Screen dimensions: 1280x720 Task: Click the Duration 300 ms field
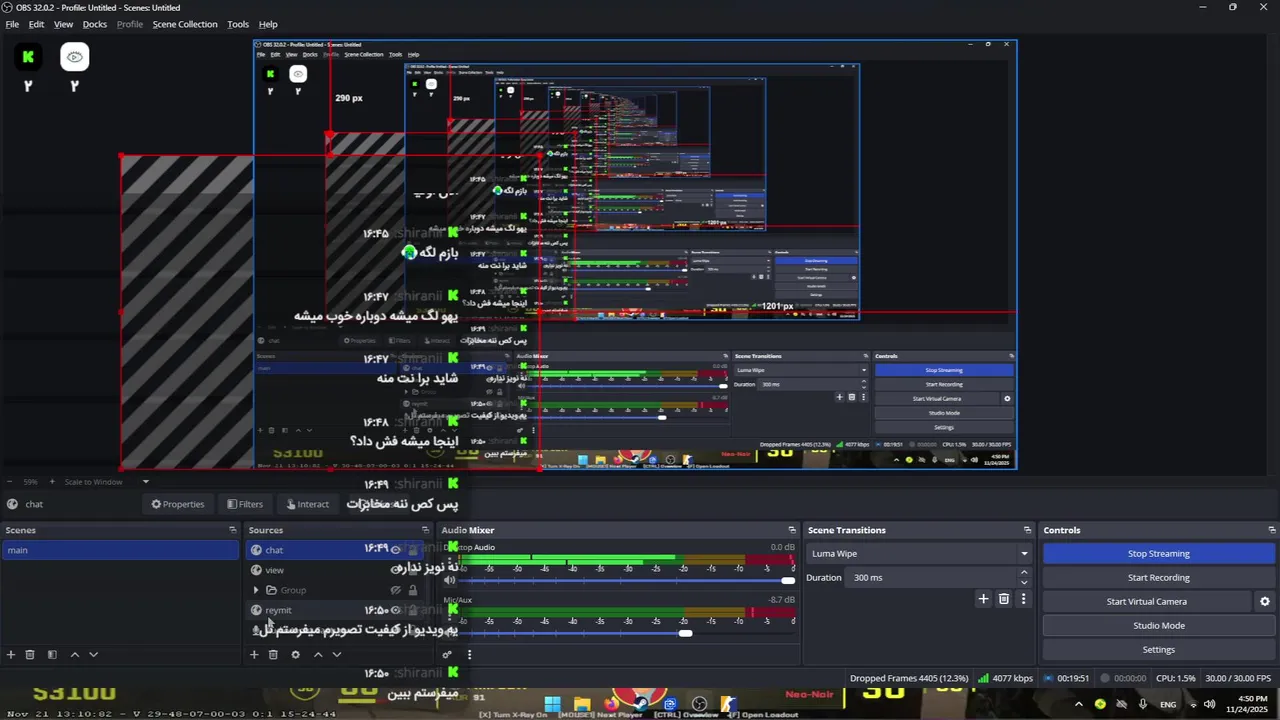click(x=932, y=577)
